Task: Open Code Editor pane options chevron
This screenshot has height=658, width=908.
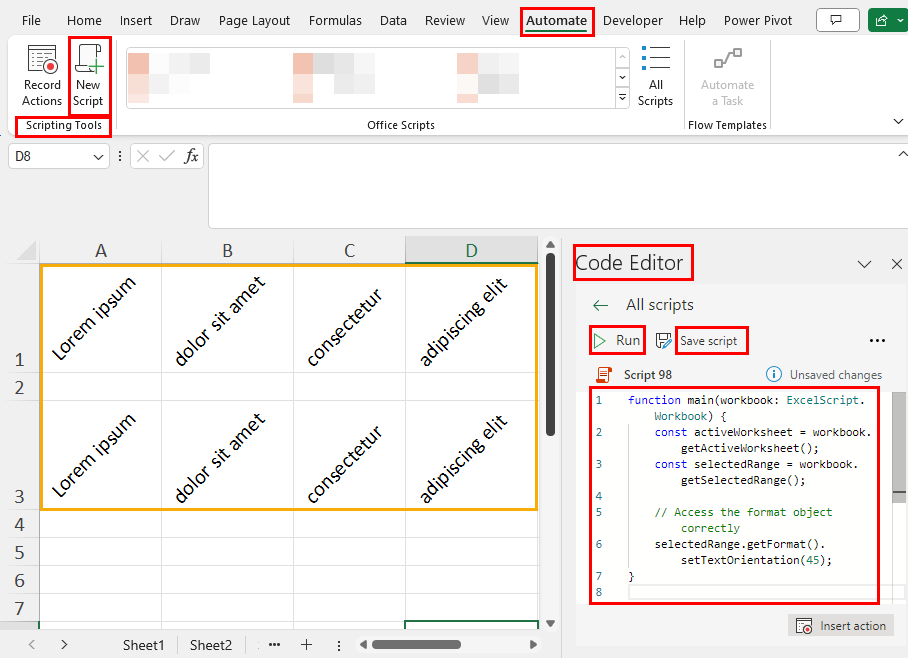Action: [x=865, y=264]
